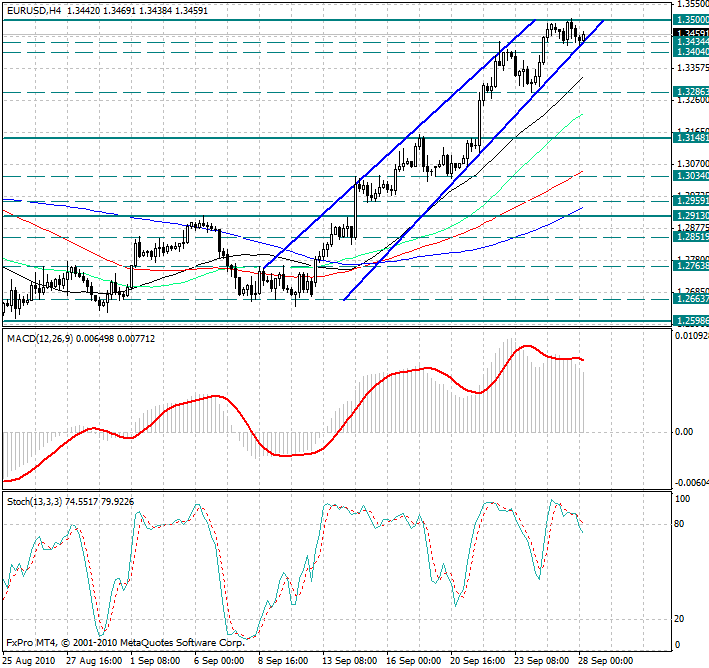The width and height of the screenshot is (709, 668).
Task: Click the MACD 0.00 zero axis value
Action: click(x=684, y=432)
